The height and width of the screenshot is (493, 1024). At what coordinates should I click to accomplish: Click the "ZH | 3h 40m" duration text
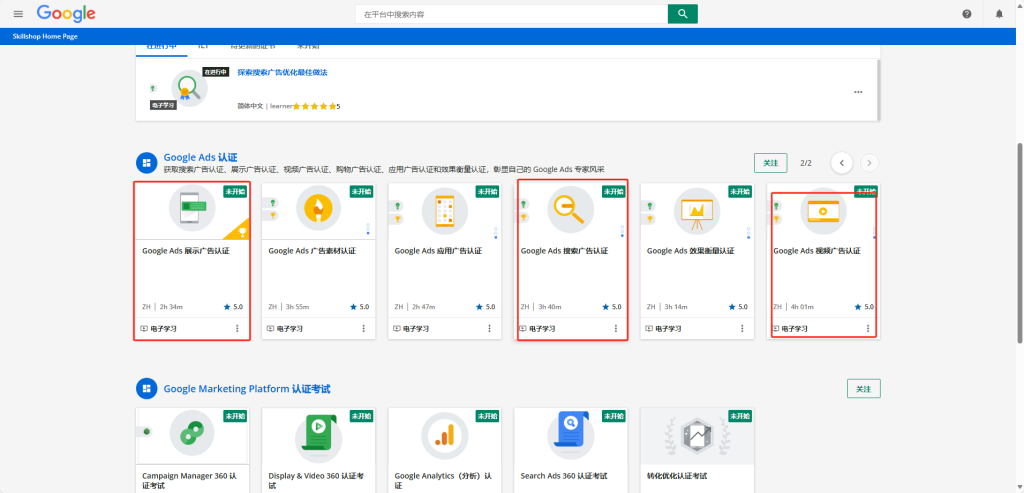pyautogui.click(x=541, y=307)
